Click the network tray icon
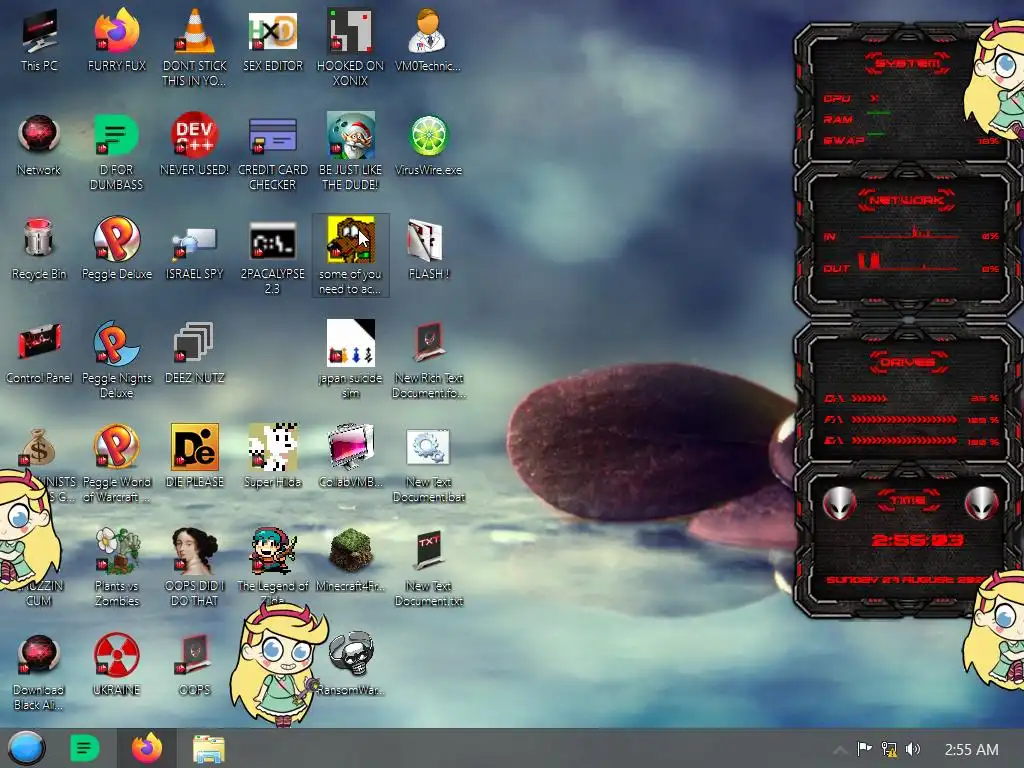The image size is (1024, 768). [x=889, y=749]
